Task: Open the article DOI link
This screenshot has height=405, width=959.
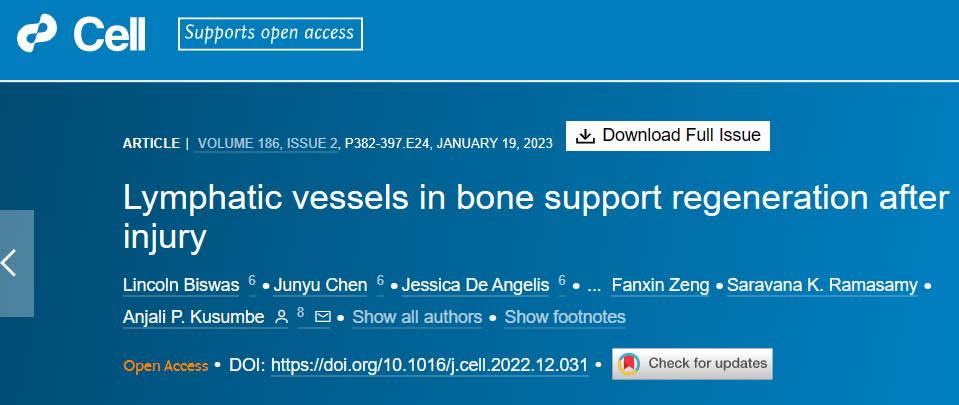Action: pyautogui.click(x=429, y=365)
